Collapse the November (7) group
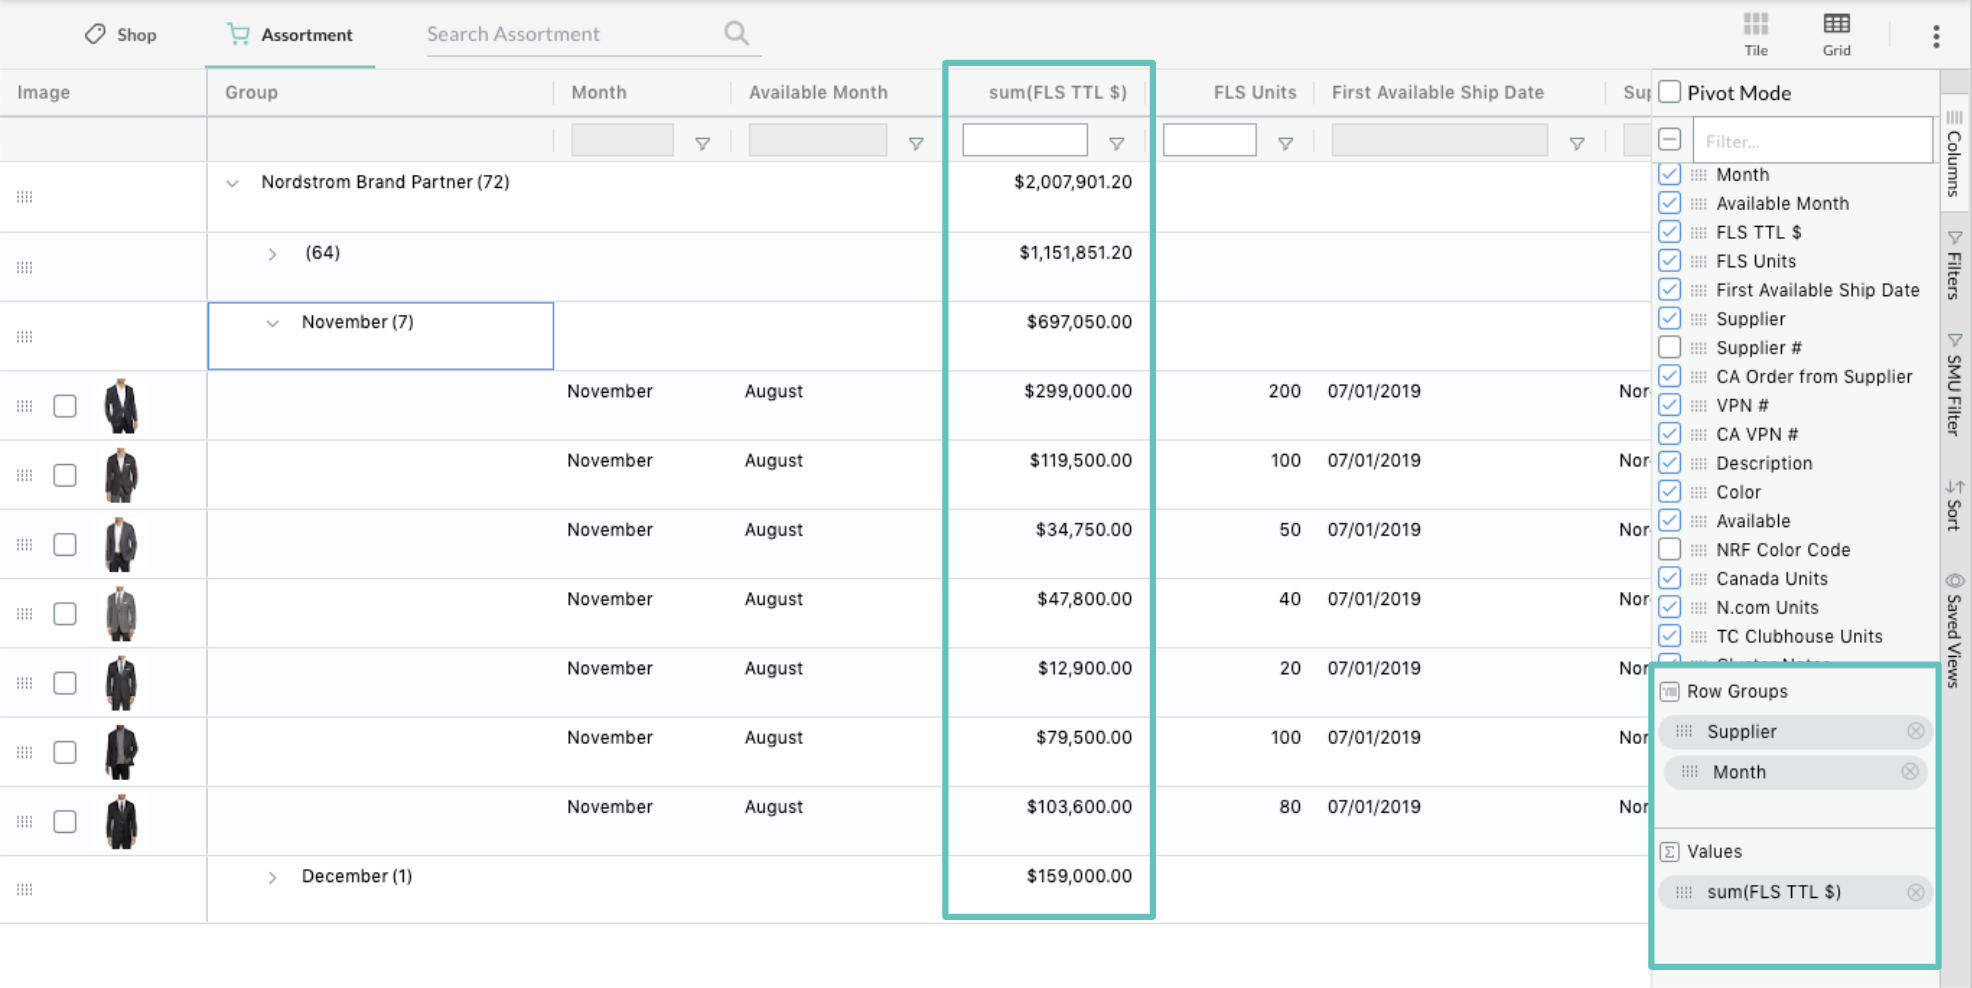1972x988 pixels. pyautogui.click(x=272, y=323)
